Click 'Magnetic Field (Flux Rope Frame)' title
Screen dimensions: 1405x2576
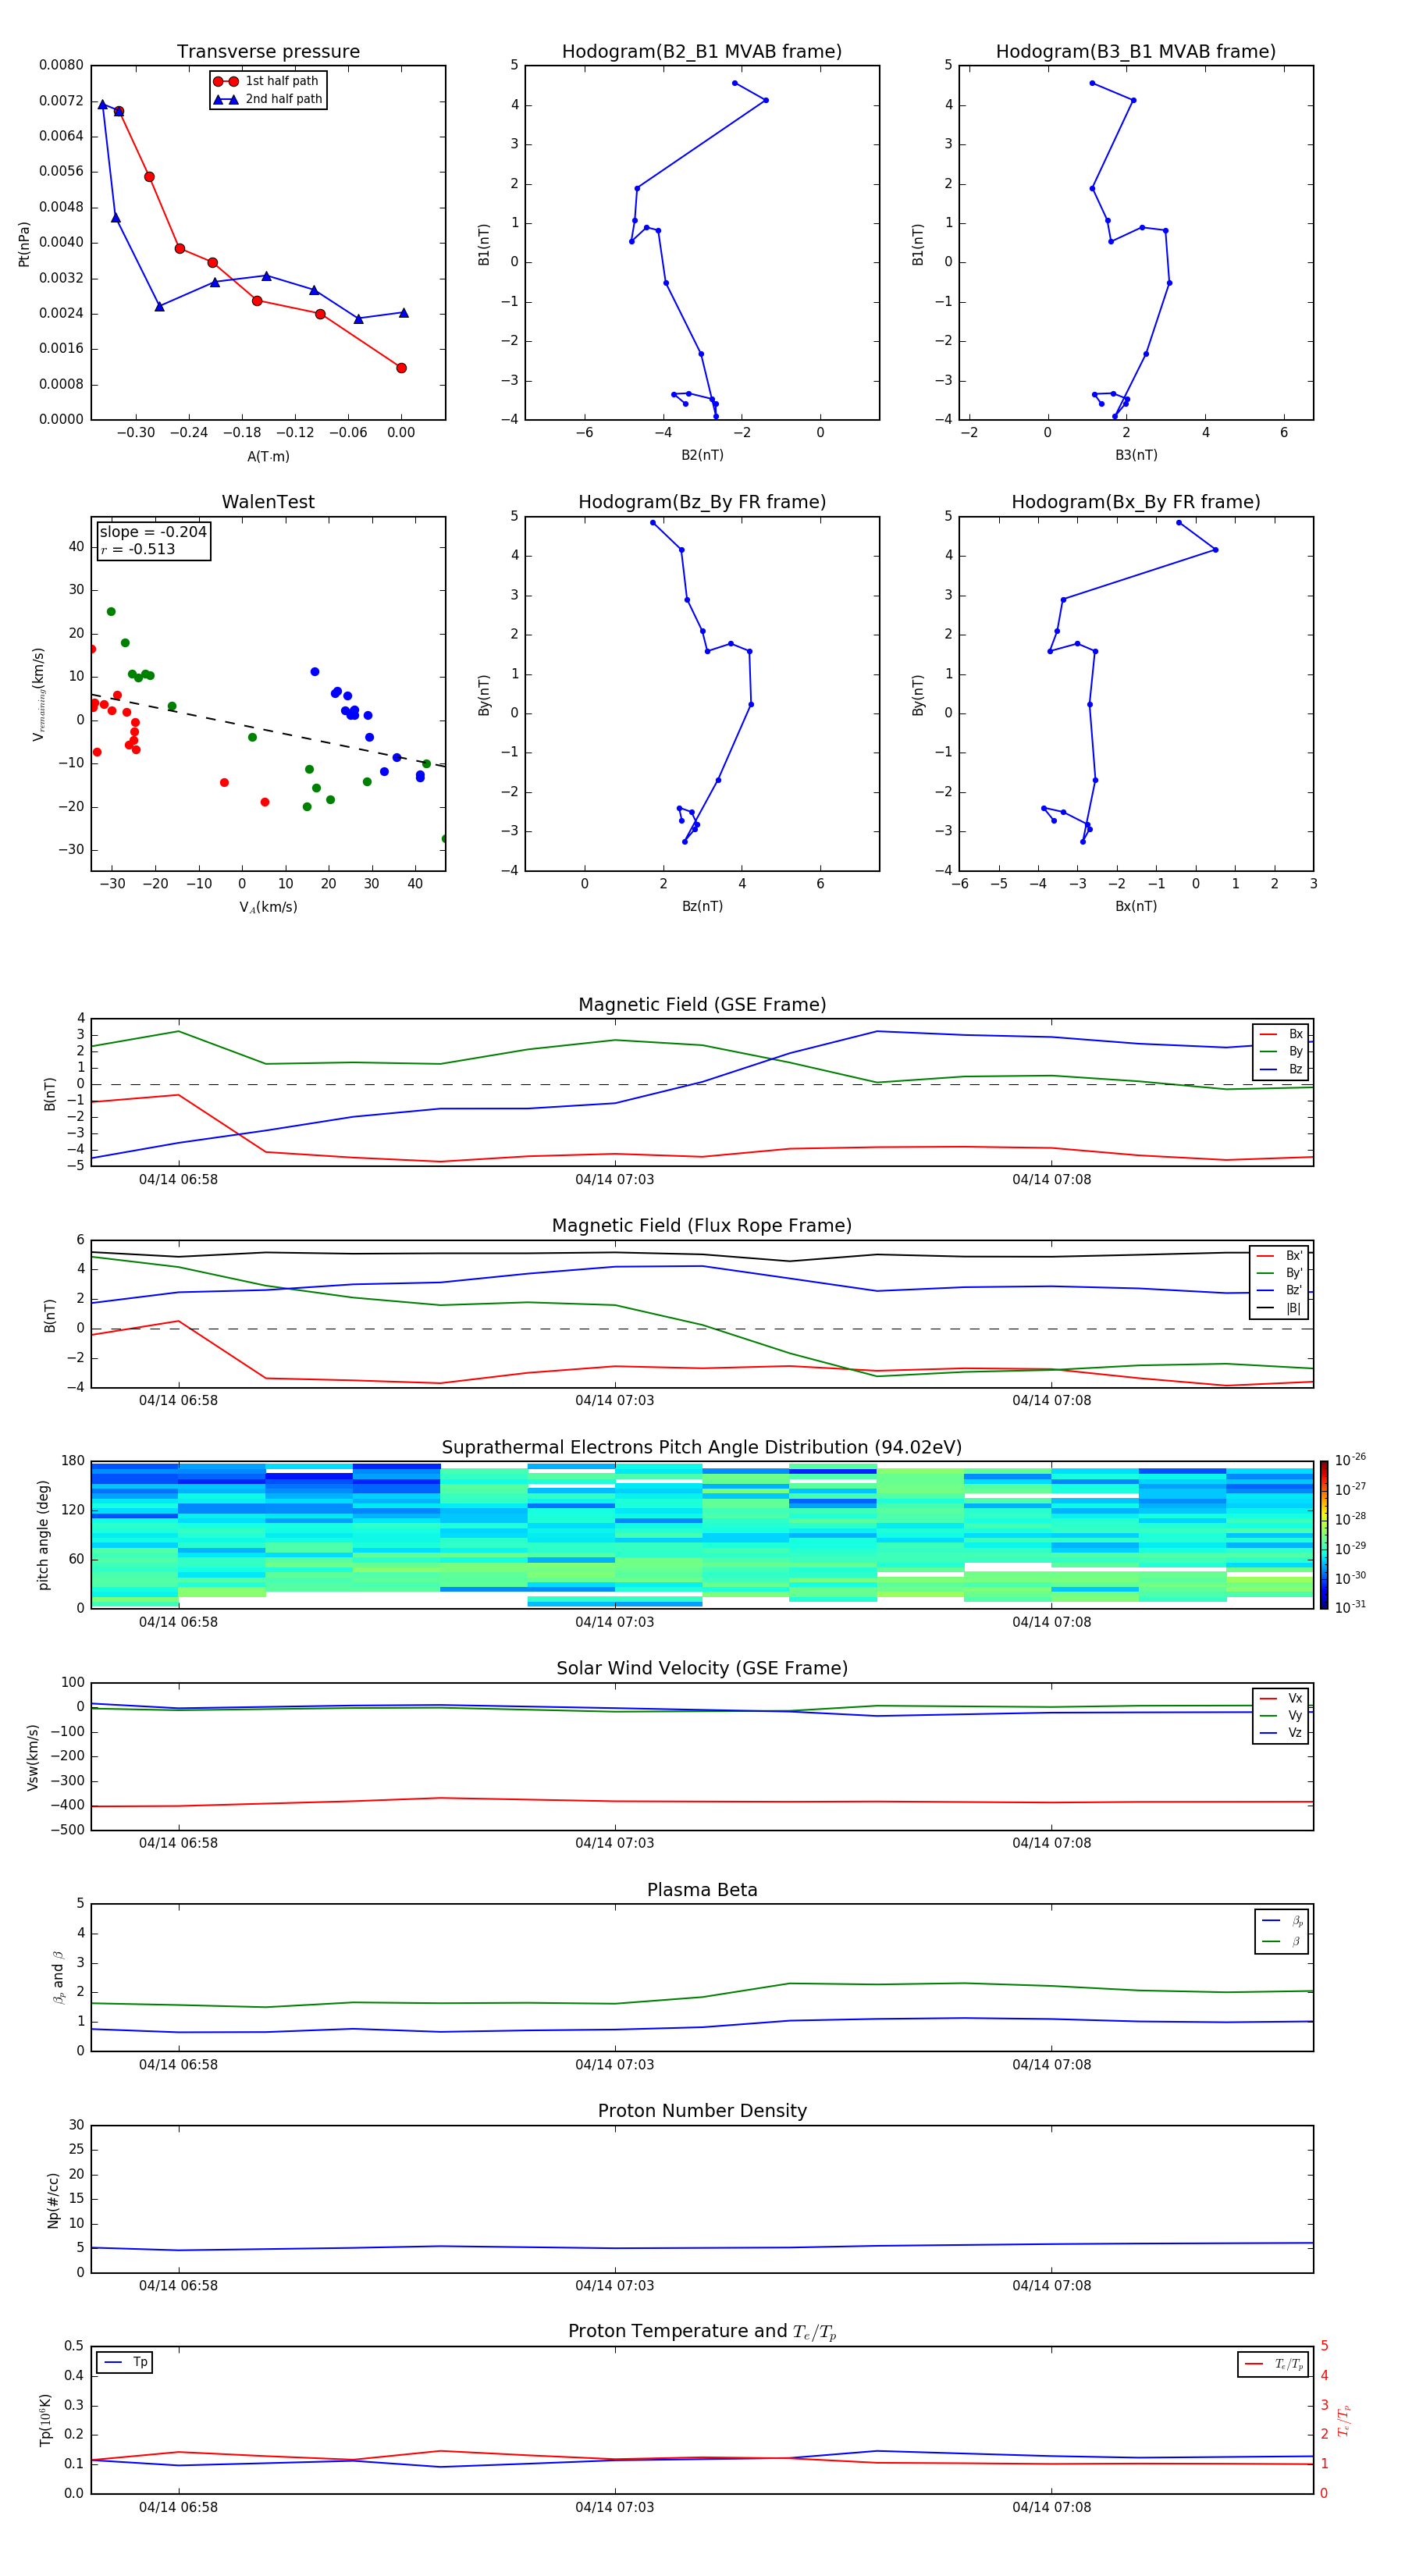[x=702, y=1226]
